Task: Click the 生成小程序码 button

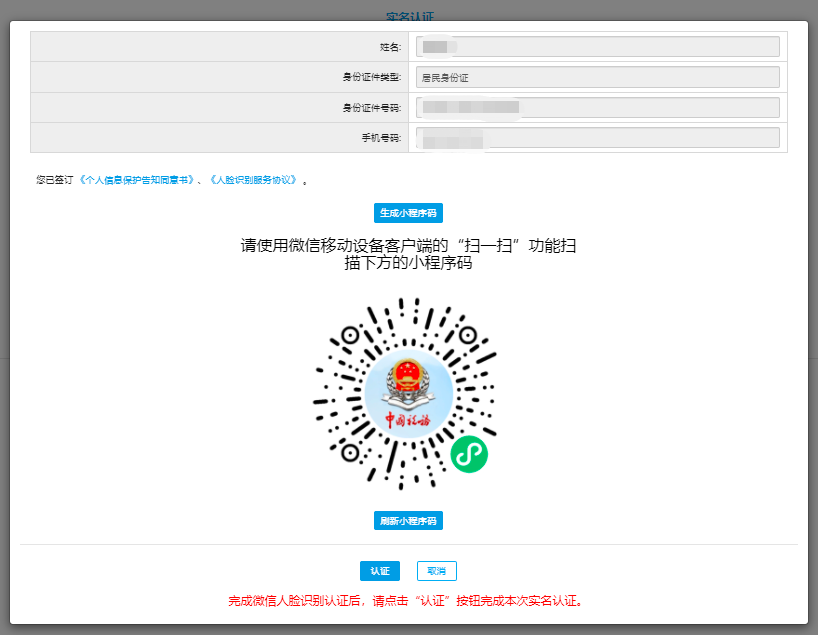Action: [x=408, y=213]
